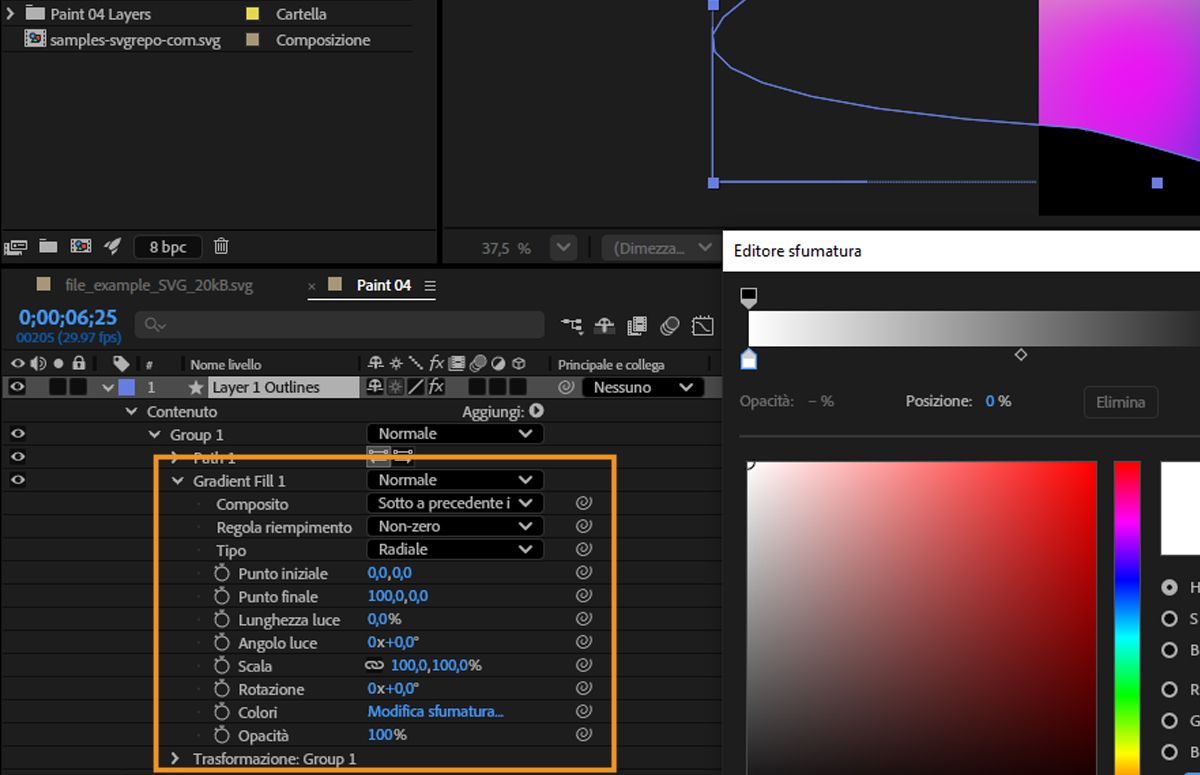Image resolution: width=1200 pixels, height=775 pixels.
Task: Collapse the Contenuto group
Action: pyautogui.click(x=131, y=411)
